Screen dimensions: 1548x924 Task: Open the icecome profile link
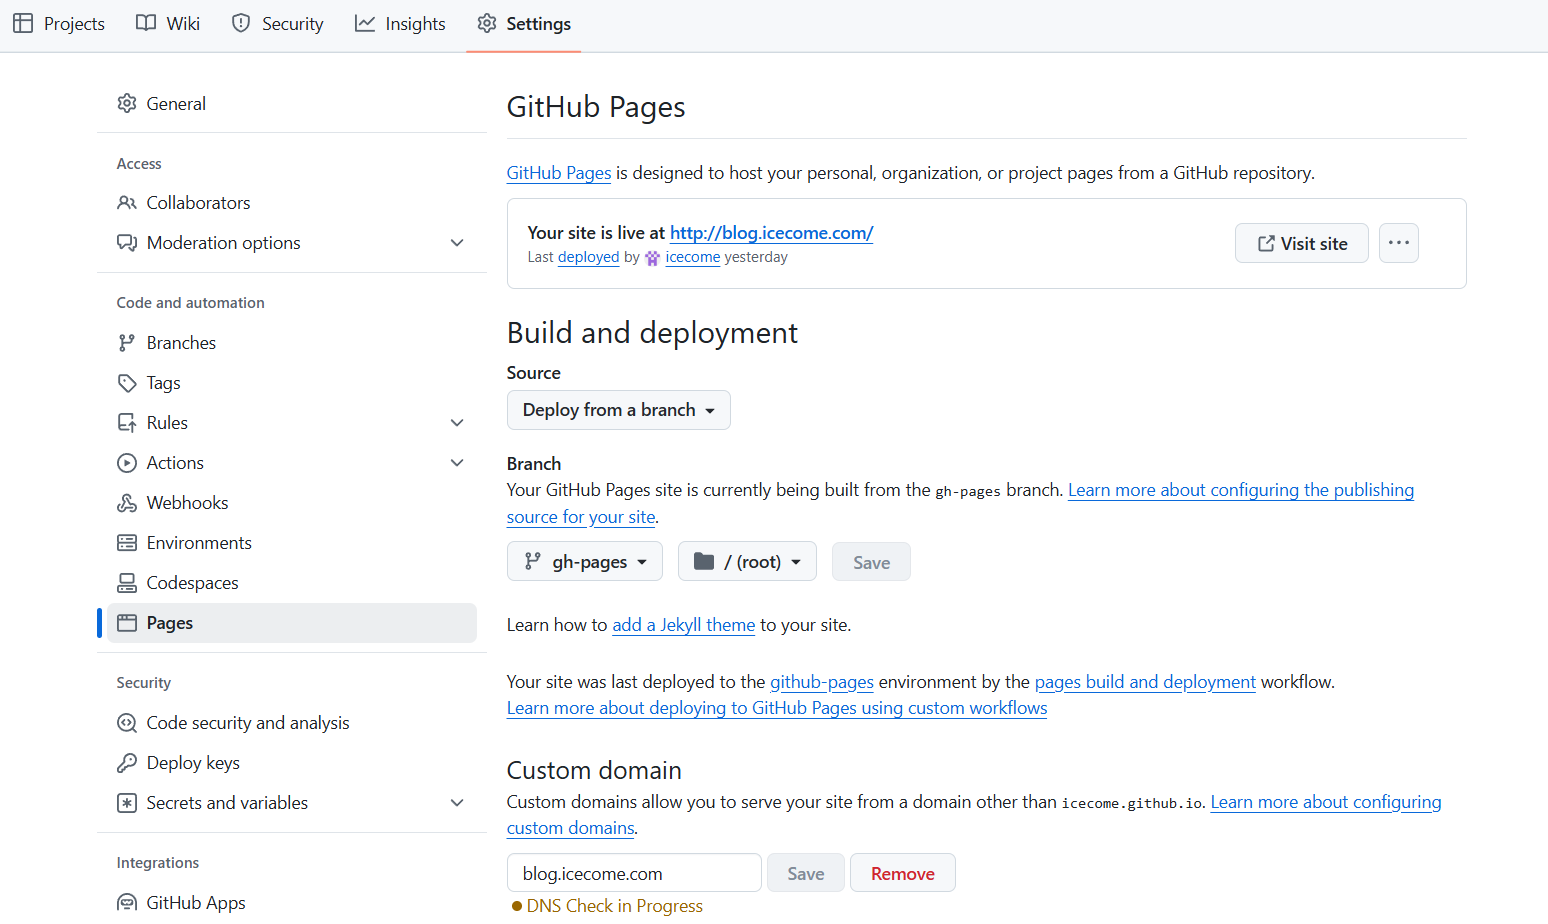(x=693, y=257)
